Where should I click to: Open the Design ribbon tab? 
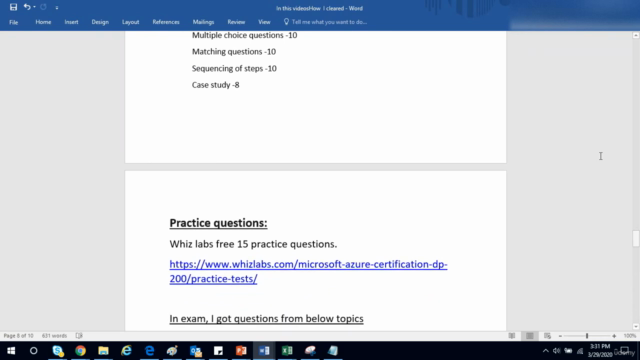[100, 22]
